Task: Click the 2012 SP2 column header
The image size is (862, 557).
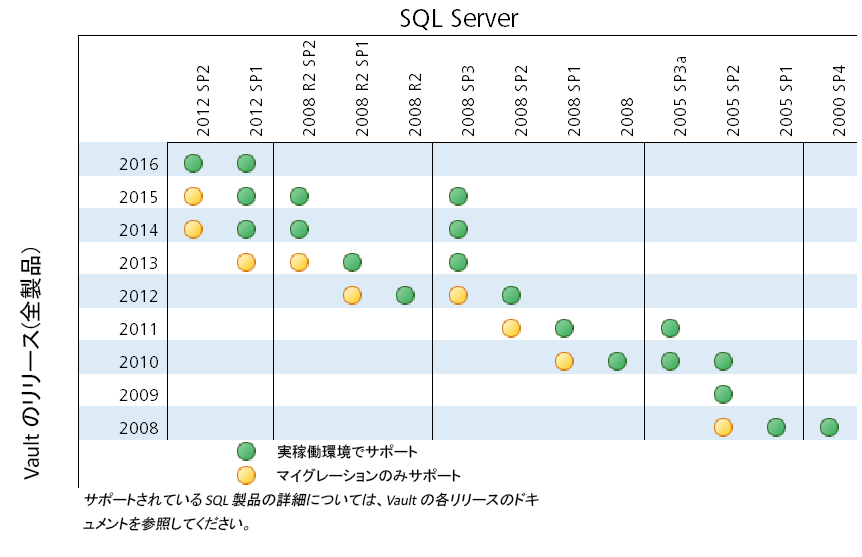Action: pos(203,101)
